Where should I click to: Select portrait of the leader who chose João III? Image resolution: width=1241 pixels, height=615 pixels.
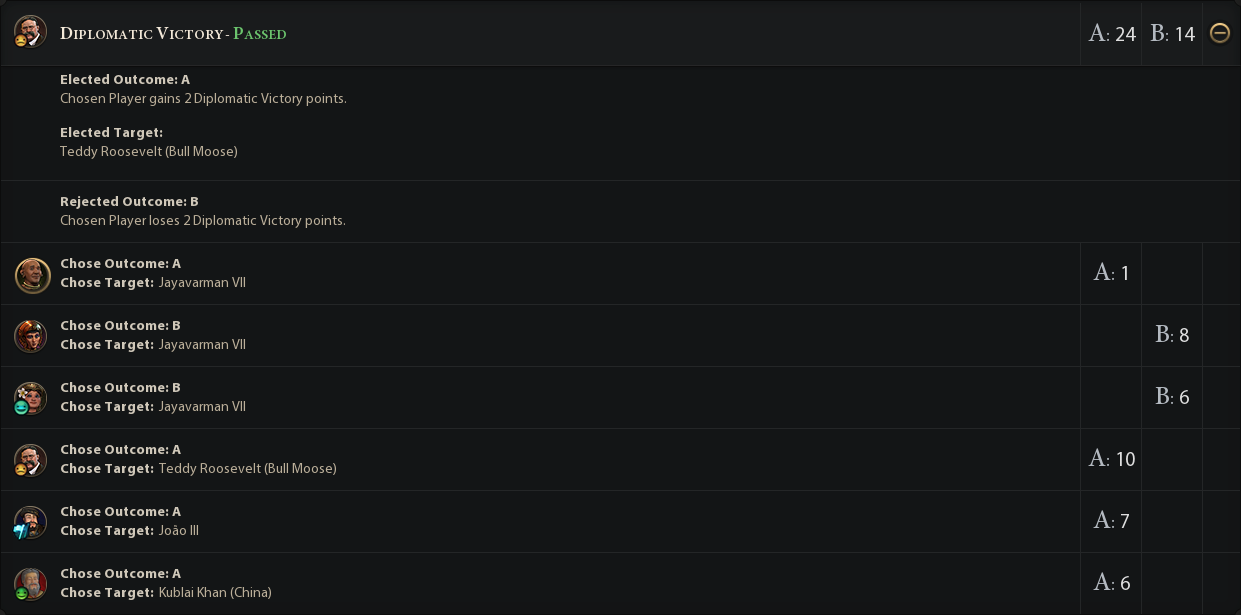tap(31, 522)
